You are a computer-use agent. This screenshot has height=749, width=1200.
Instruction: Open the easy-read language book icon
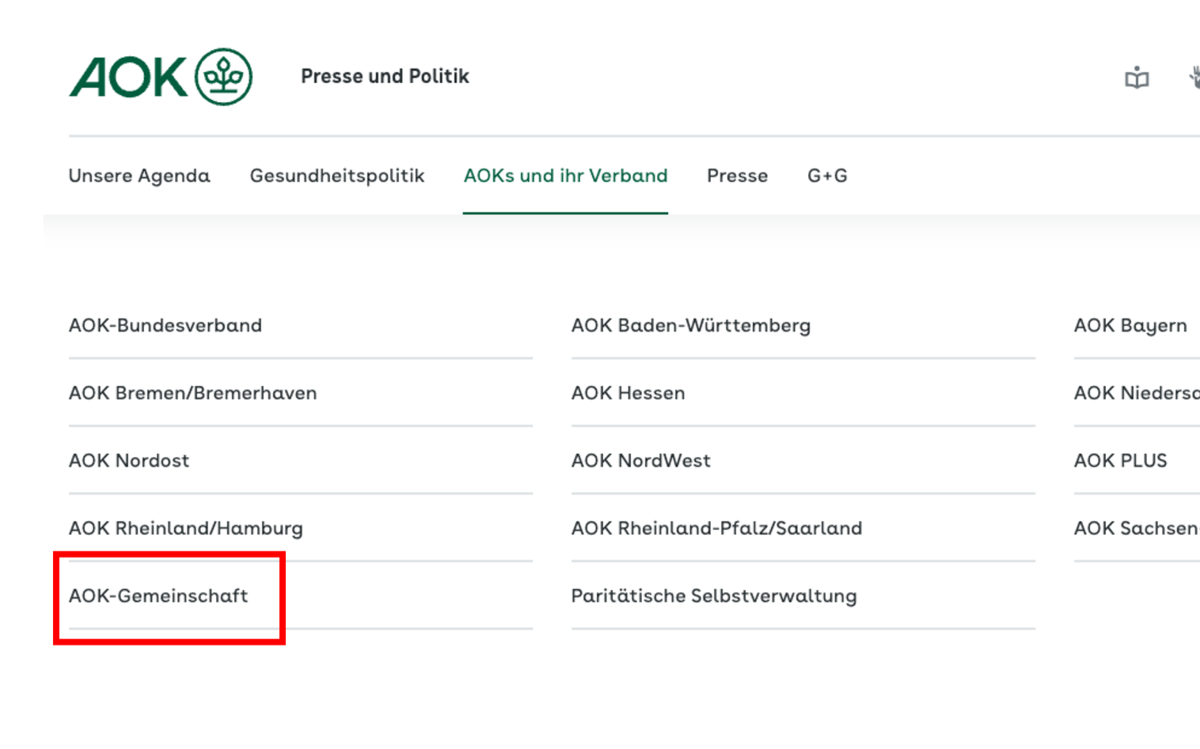point(1137,78)
